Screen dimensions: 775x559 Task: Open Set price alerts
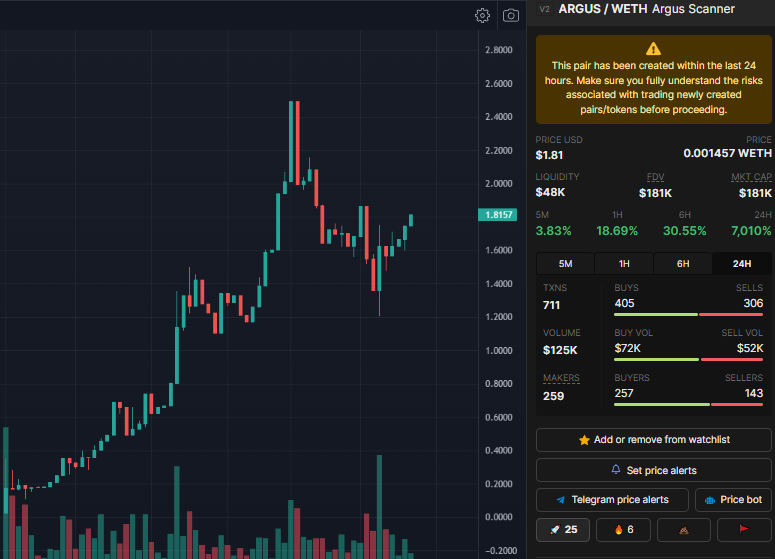pos(654,471)
